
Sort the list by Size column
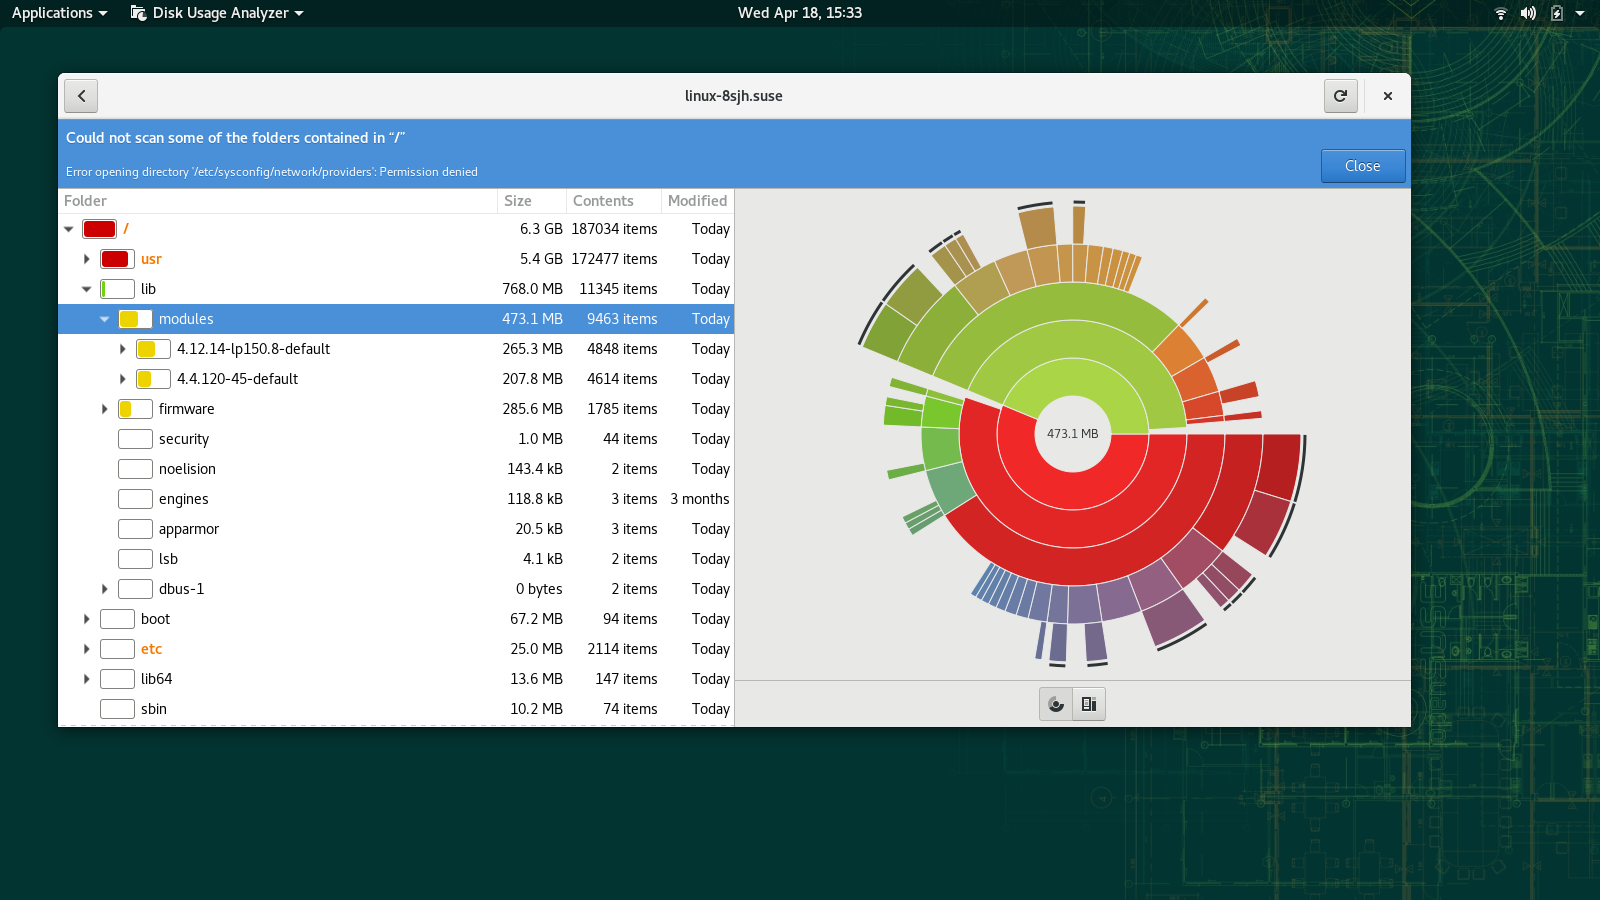[x=518, y=201]
